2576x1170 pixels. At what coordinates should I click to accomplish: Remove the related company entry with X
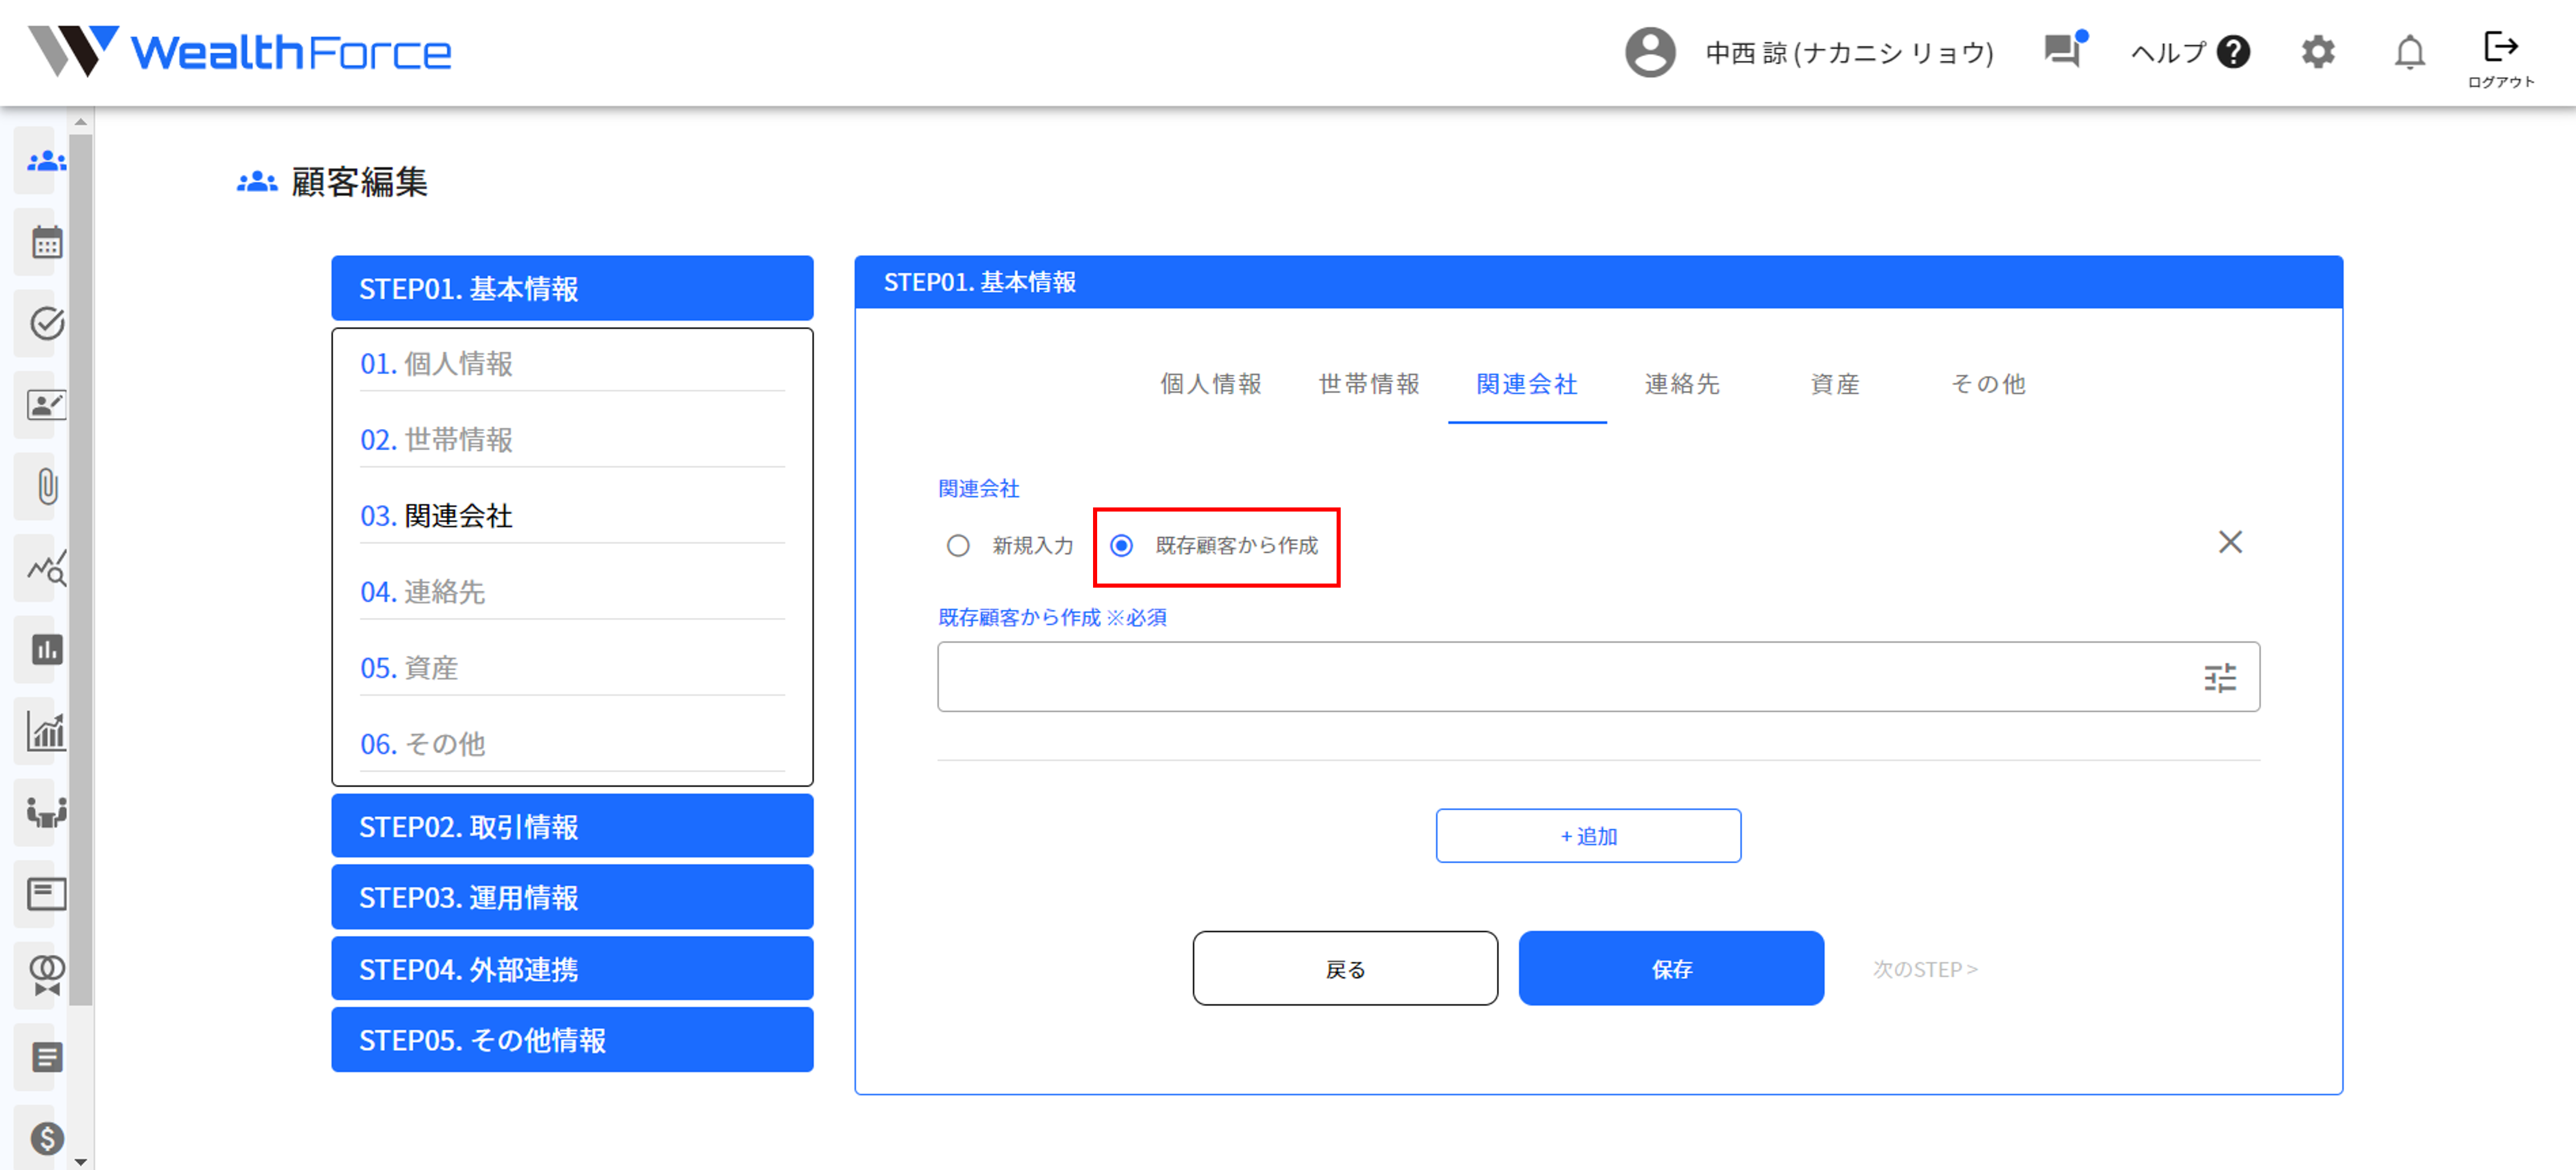coord(2230,542)
